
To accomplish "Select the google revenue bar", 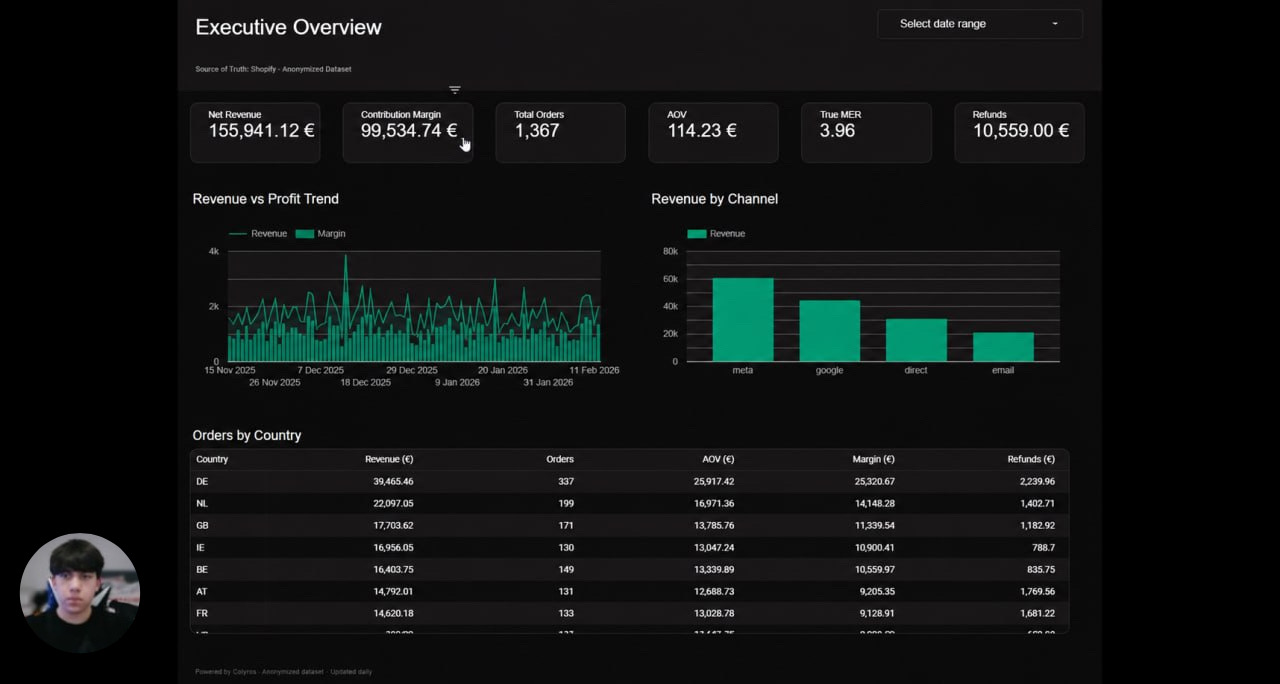I will click(x=829, y=331).
